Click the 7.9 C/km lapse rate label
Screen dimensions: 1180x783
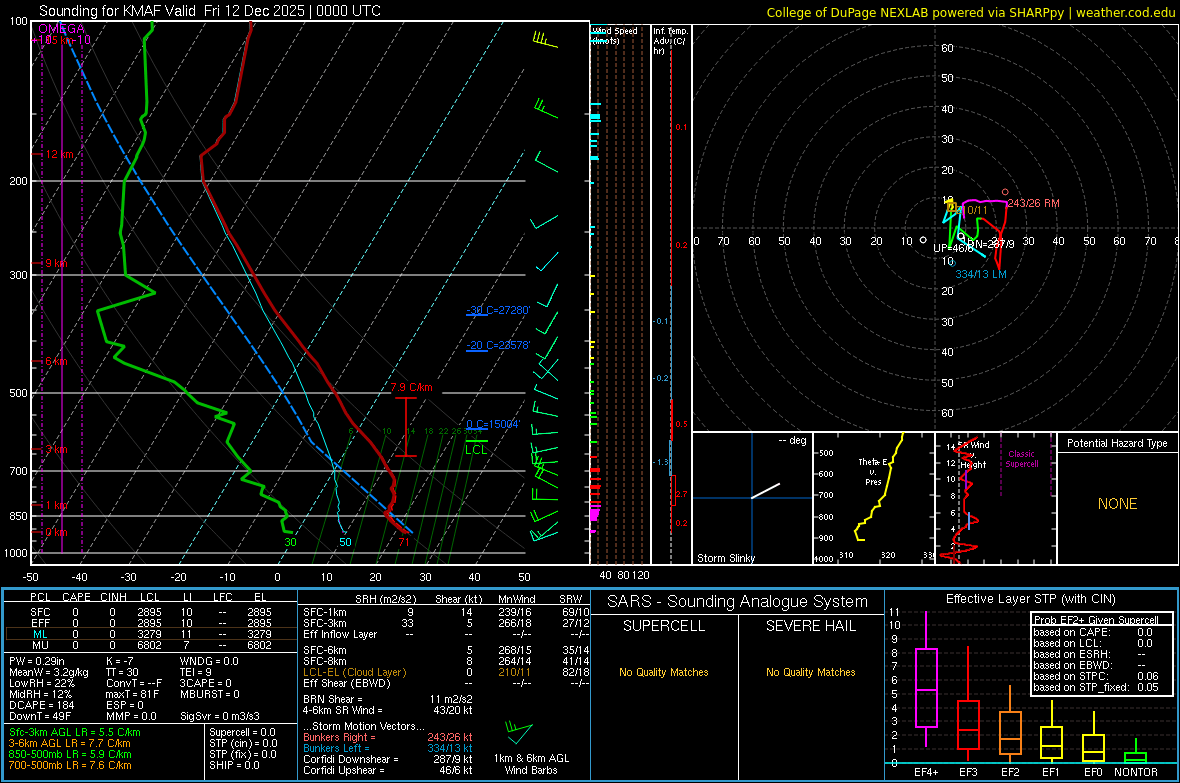point(412,388)
